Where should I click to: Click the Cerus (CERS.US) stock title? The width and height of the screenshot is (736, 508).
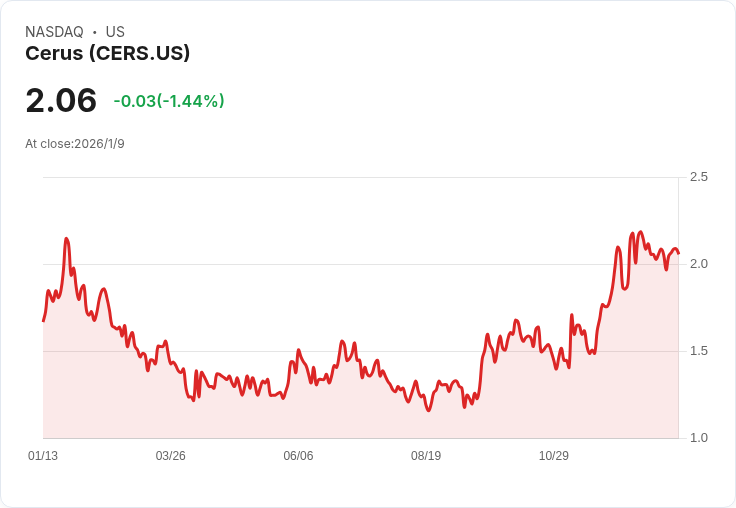(107, 53)
